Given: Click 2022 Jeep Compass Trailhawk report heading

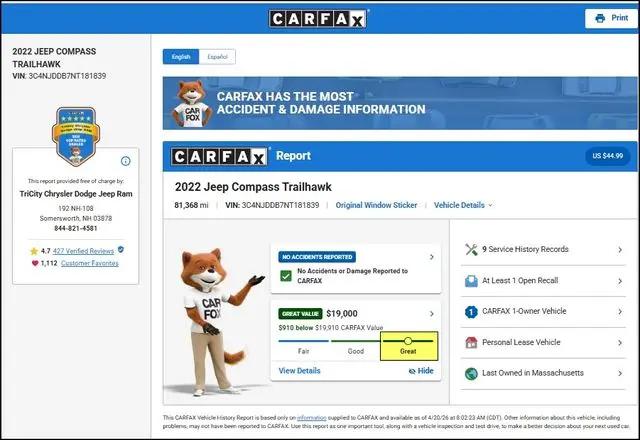Looking at the screenshot, I should [x=253, y=187].
